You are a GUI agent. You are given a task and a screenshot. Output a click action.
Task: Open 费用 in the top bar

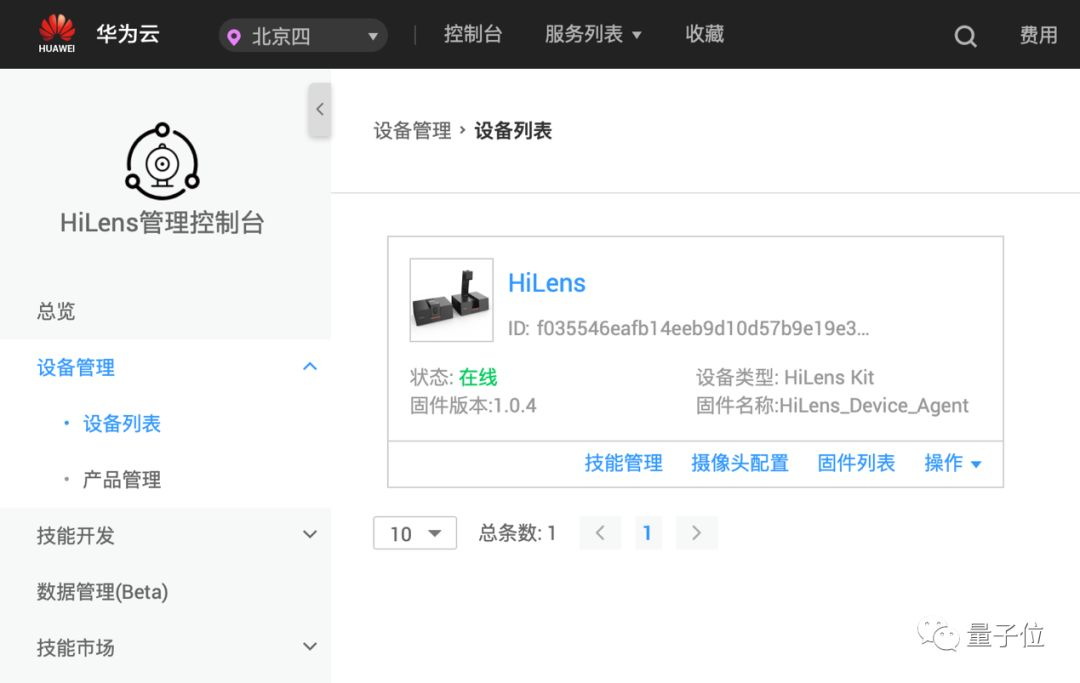(1039, 35)
